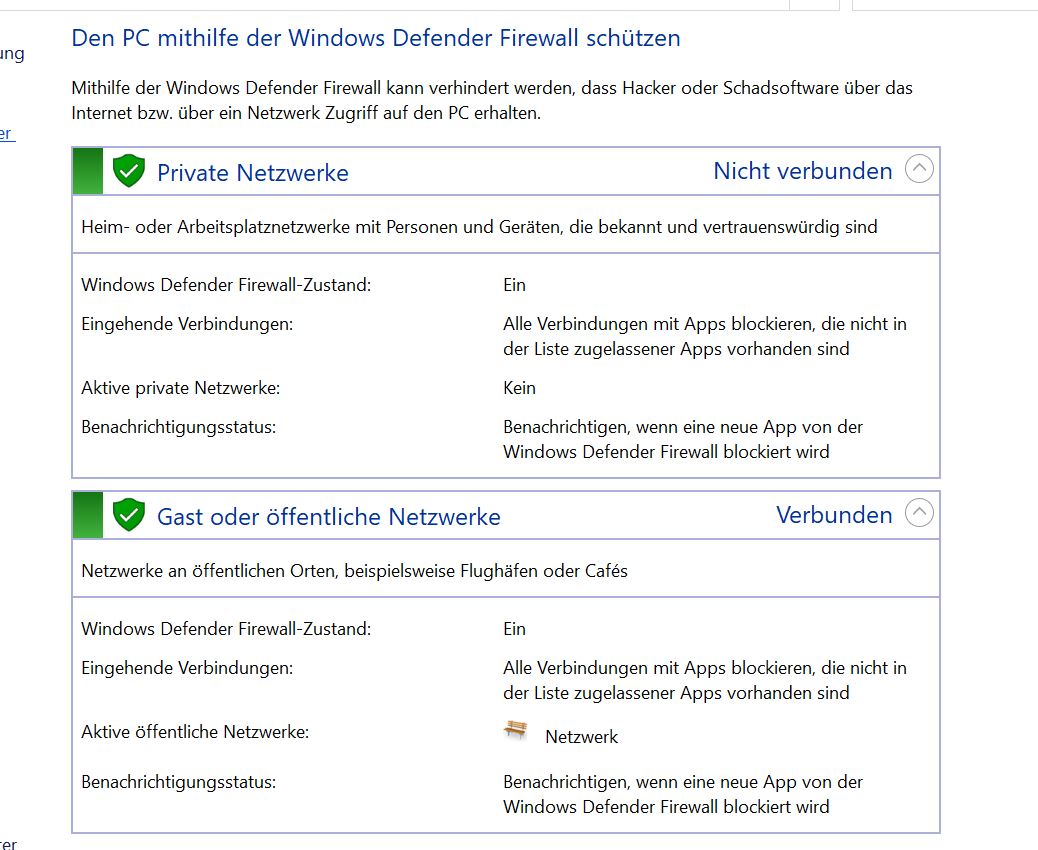The height and width of the screenshot is (850, 1038).
Task: Open the underlined link in the left sidebar
Action: click(7, 134)
